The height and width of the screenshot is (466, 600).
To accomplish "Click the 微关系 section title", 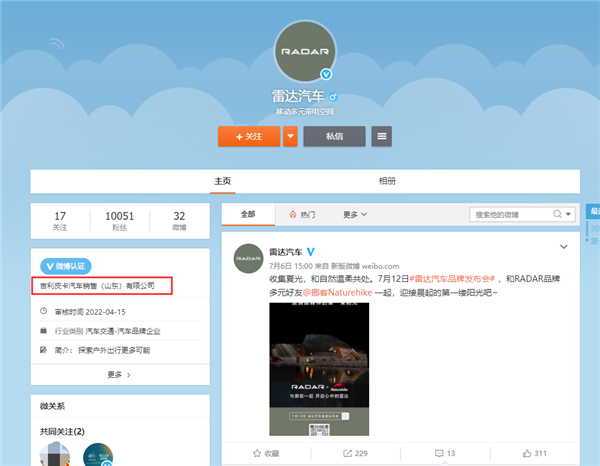I will tap(52, 406).
